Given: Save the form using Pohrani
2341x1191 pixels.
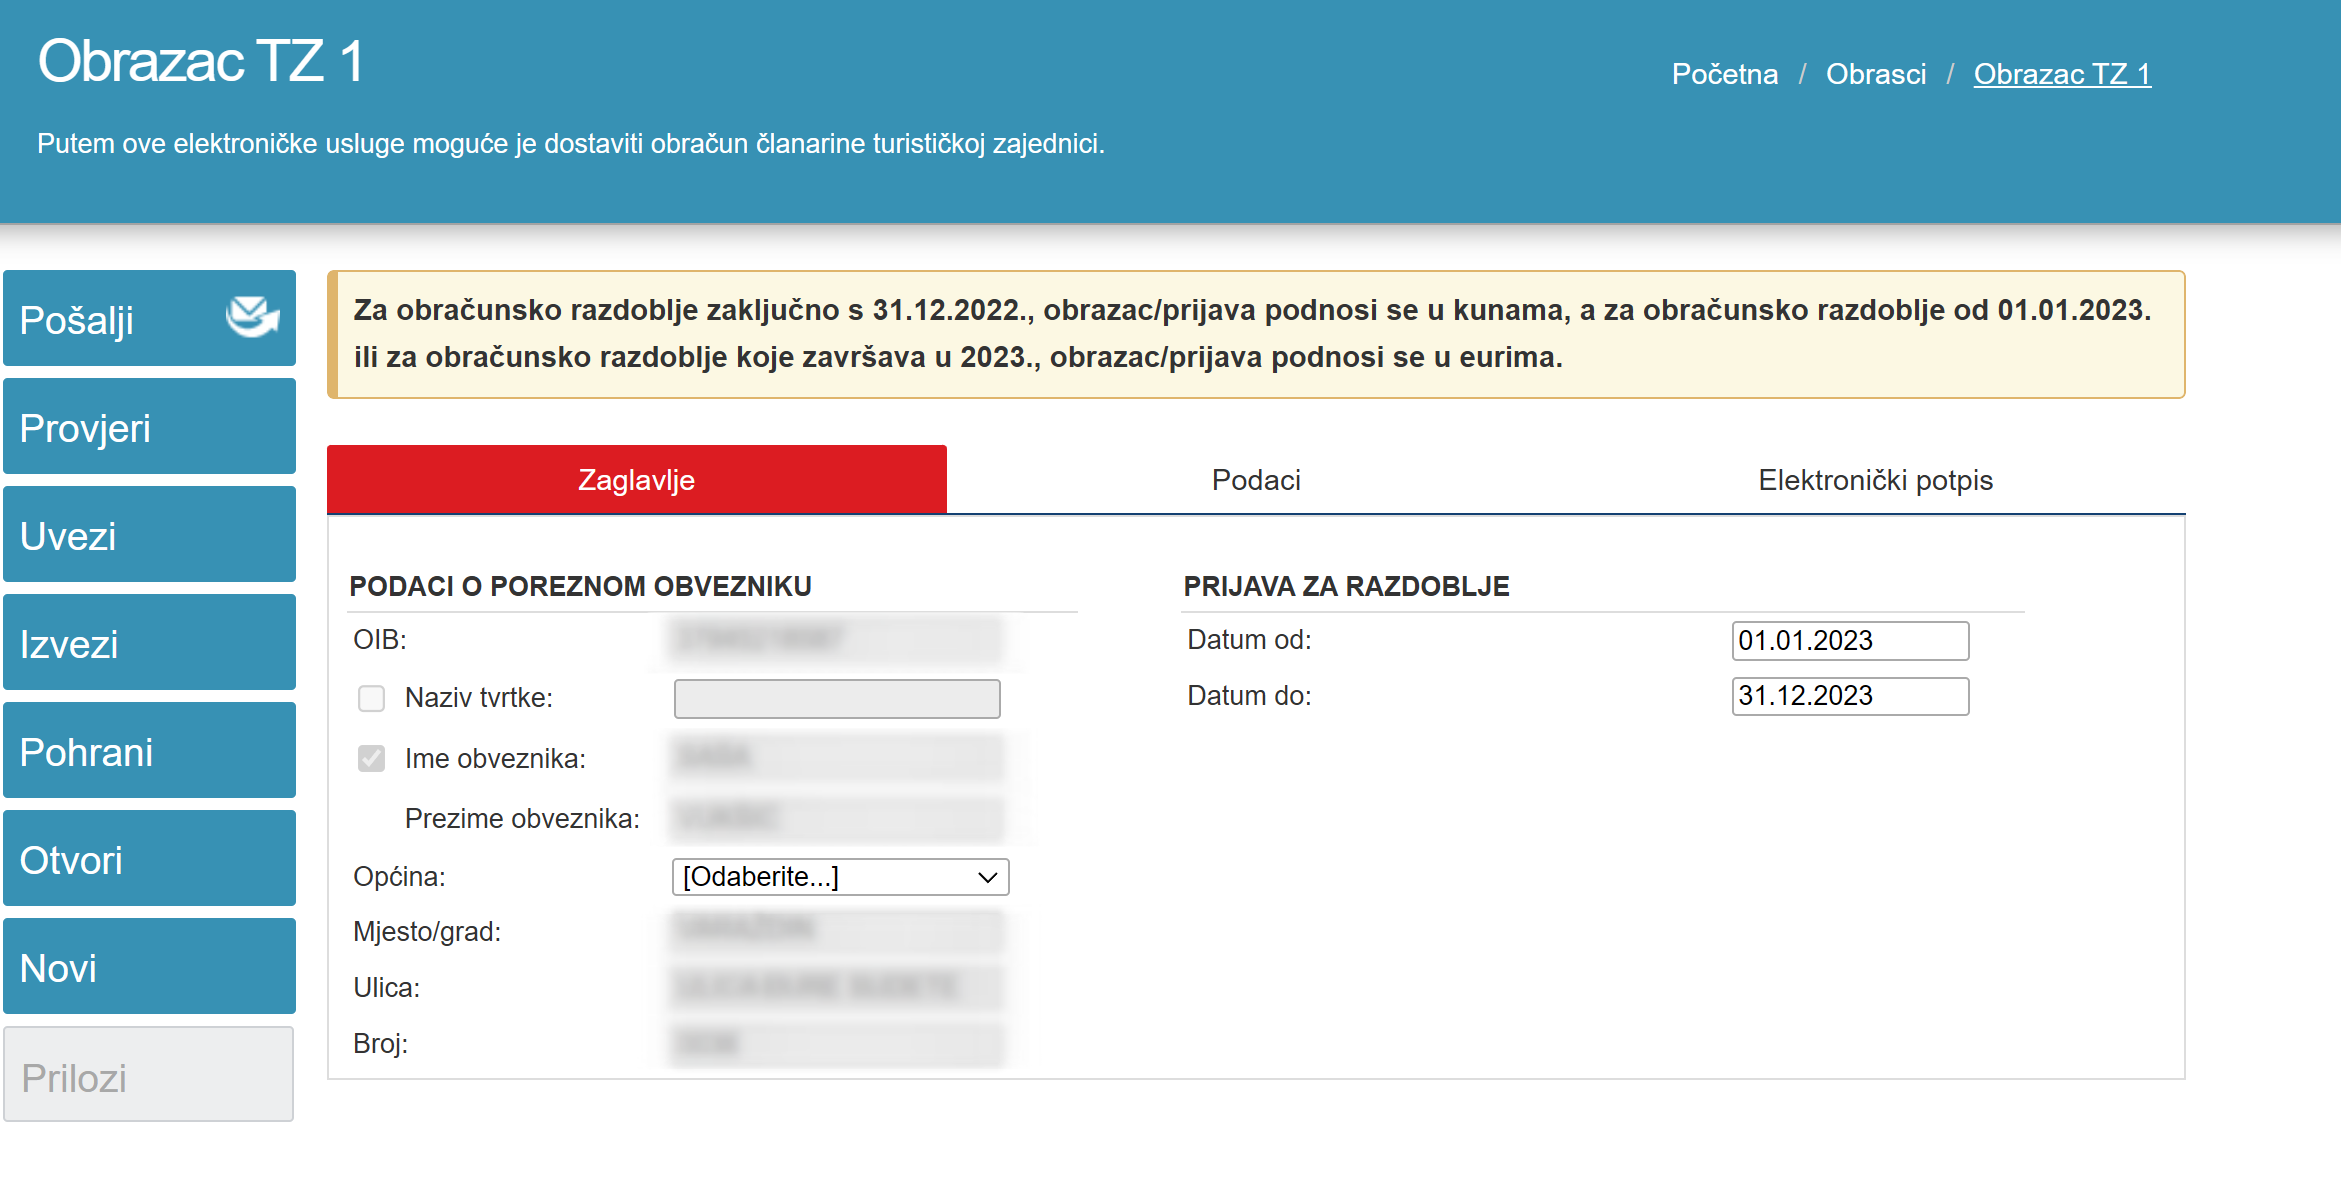Looking at the screenshot, I should click(x=149, y=751).
